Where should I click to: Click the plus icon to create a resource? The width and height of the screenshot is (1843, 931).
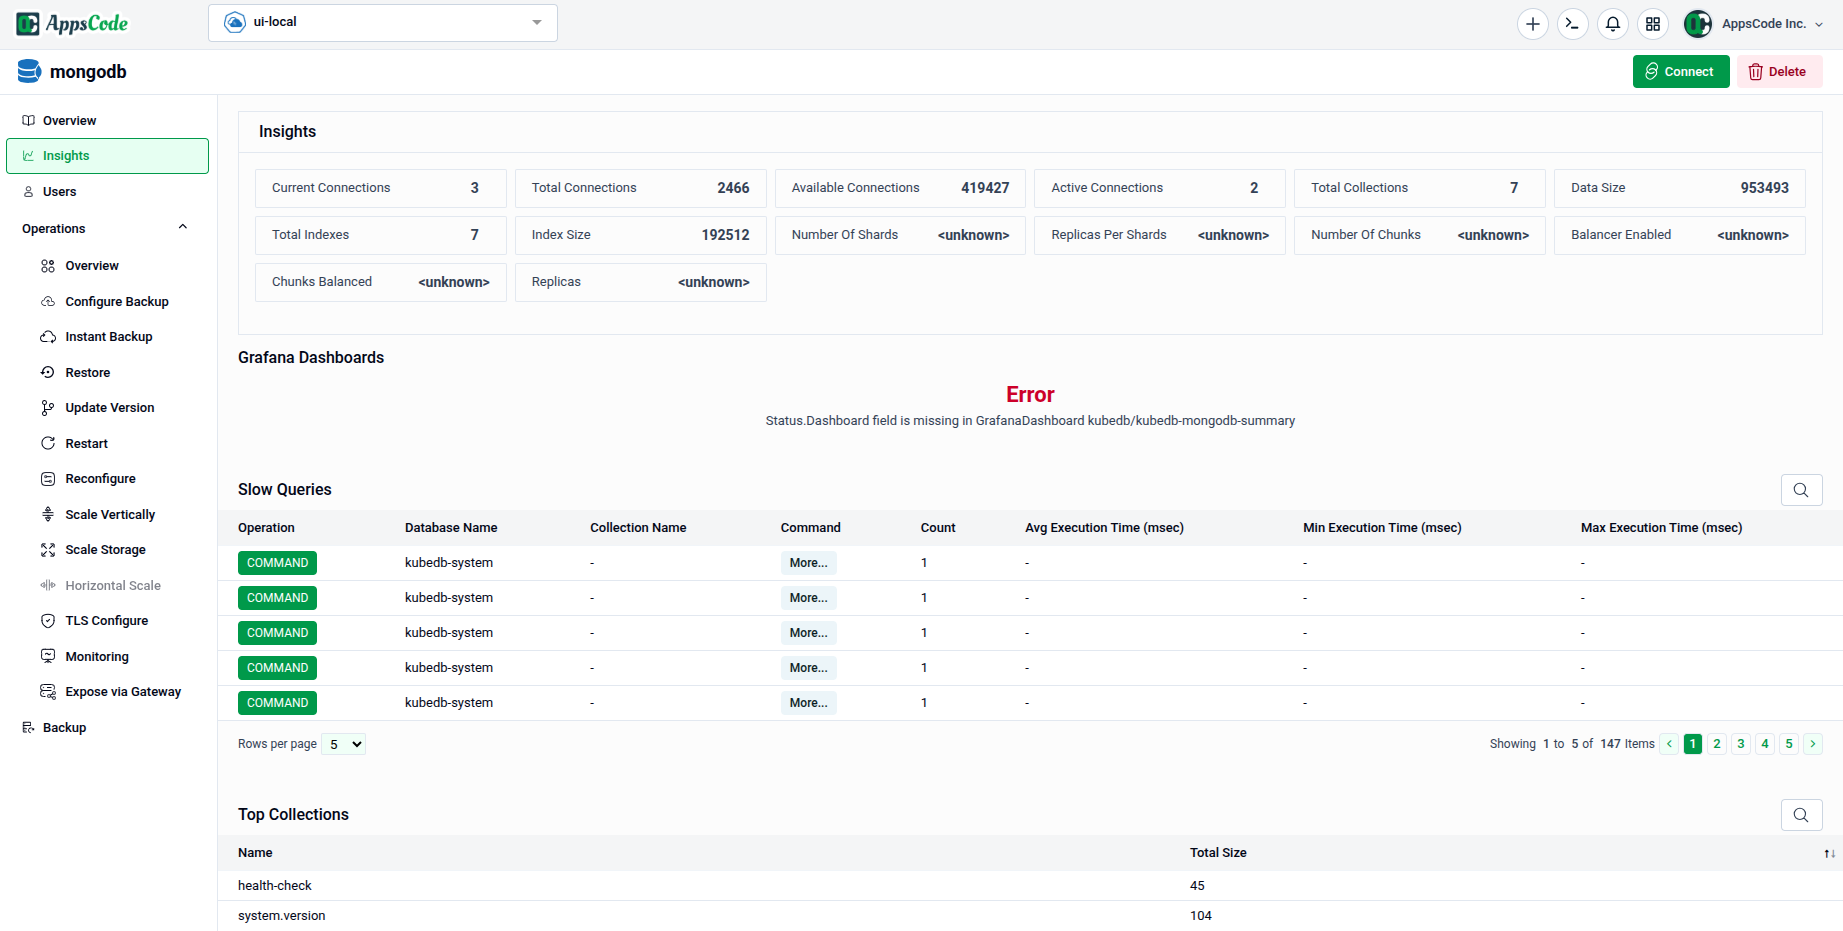[1532, 23]
